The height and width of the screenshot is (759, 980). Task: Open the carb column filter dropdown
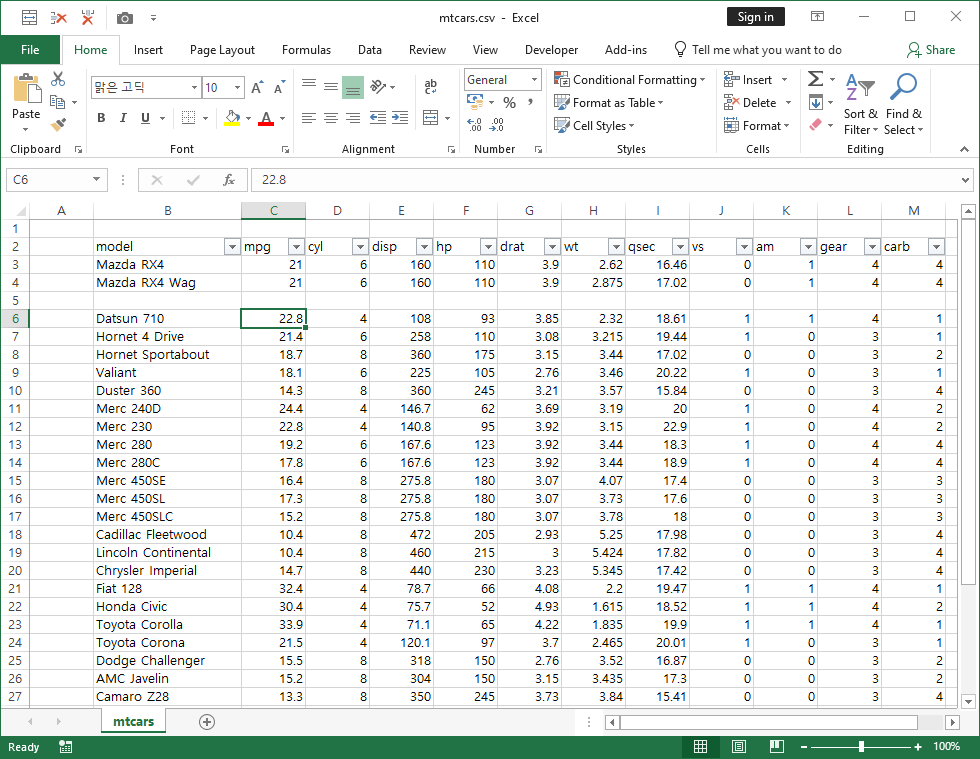coord(936,247)
